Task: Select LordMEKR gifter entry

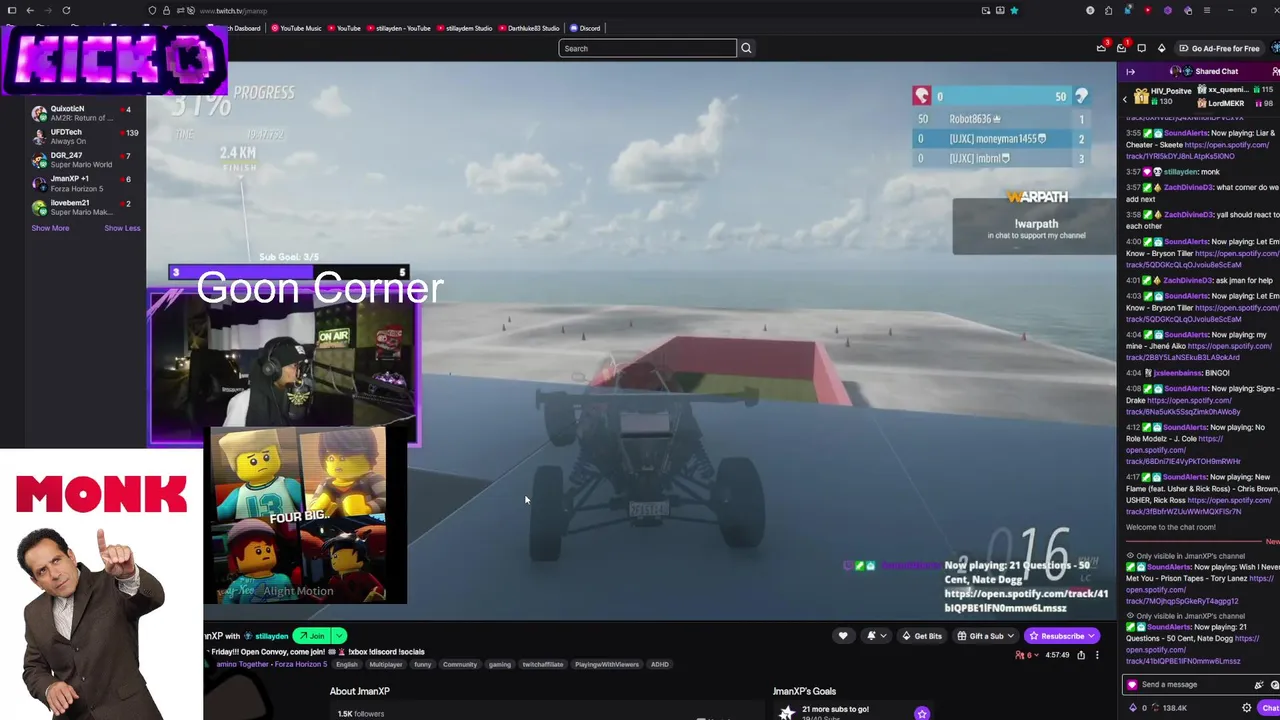Action: [1236, 103]
